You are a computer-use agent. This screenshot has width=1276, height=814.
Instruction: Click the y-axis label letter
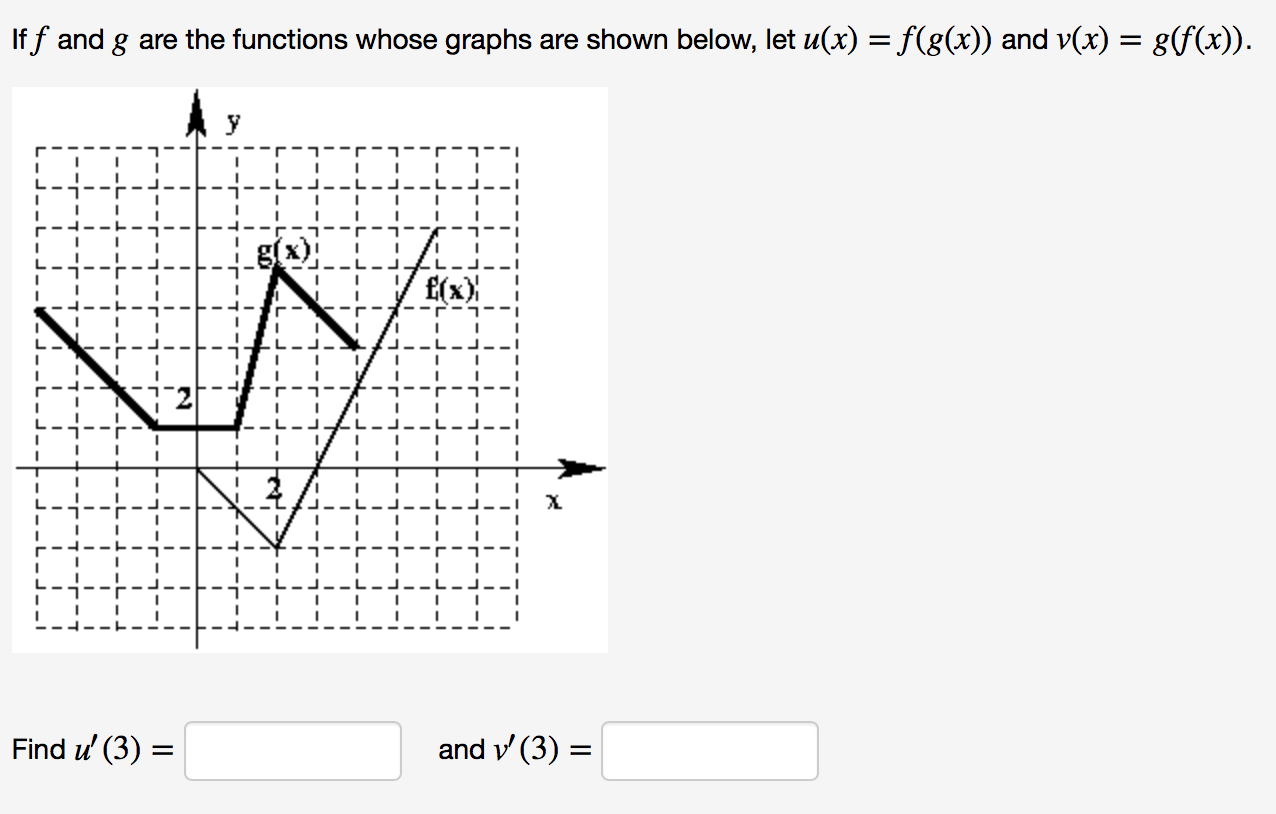click(233, 123)
